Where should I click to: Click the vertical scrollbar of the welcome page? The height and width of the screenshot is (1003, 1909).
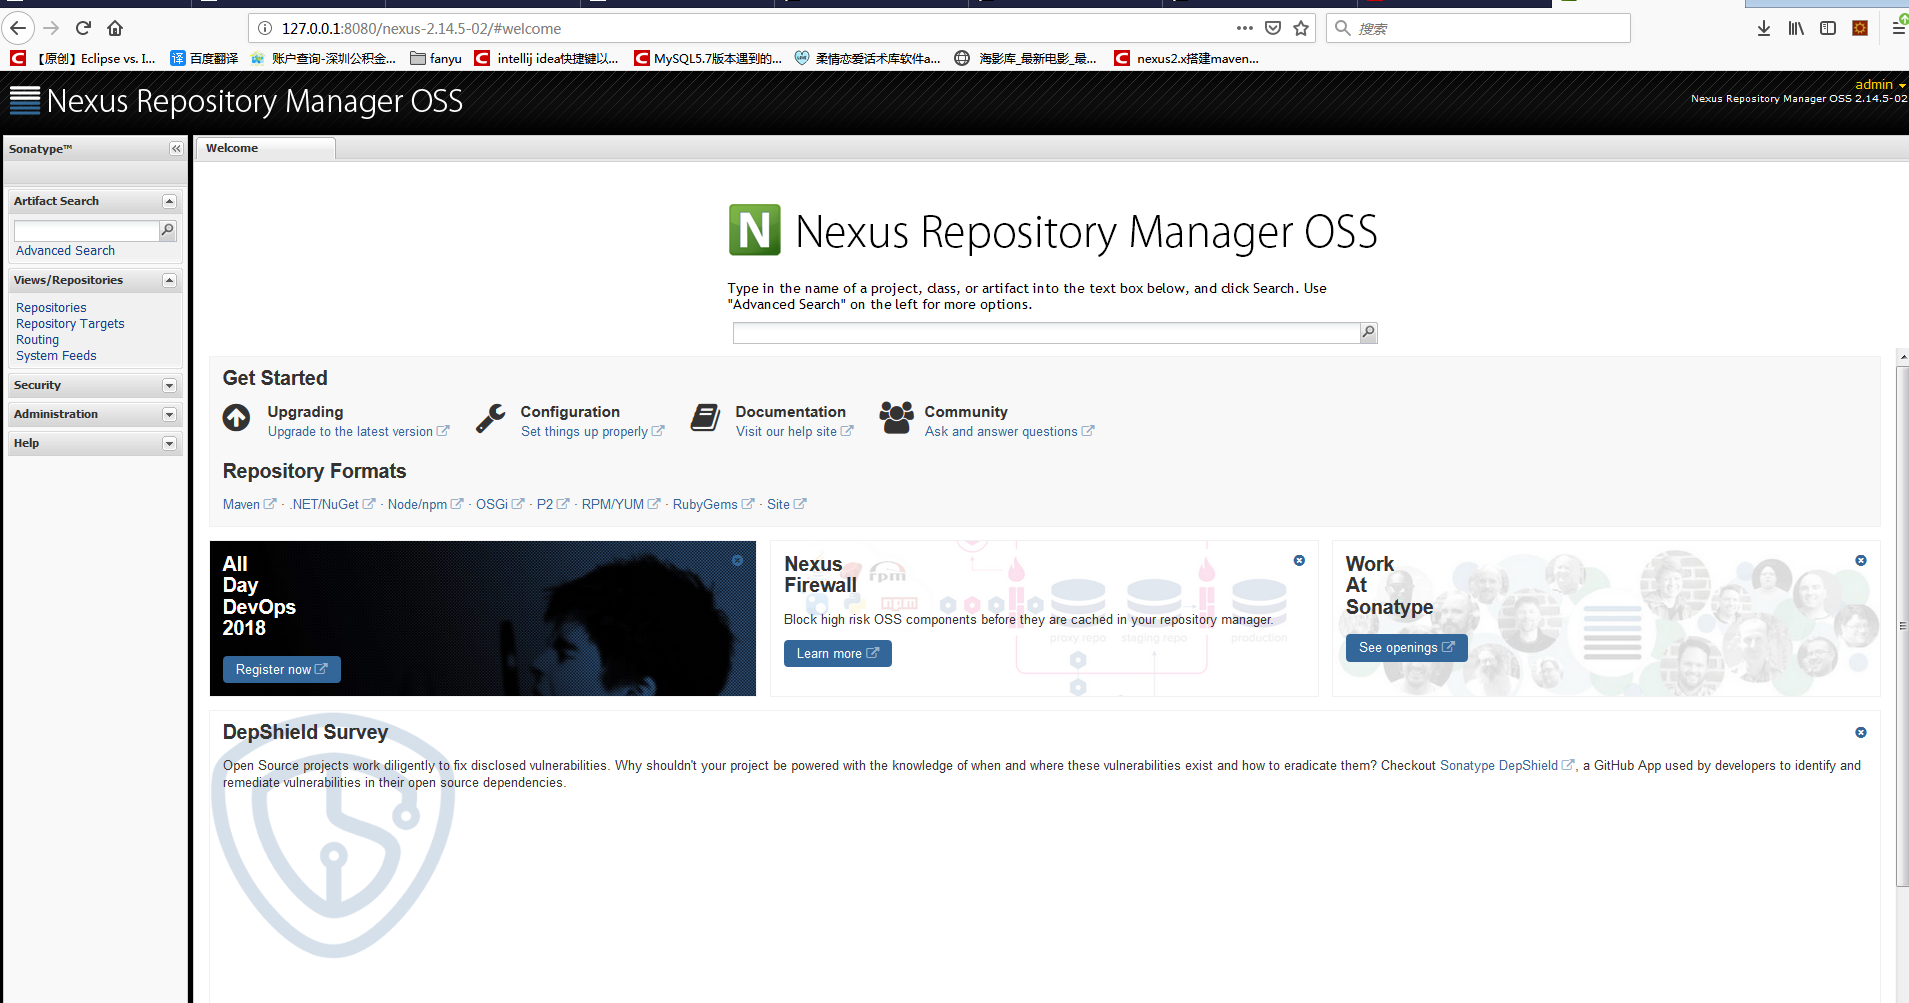pyautogui.click(x=1902, y=626)
